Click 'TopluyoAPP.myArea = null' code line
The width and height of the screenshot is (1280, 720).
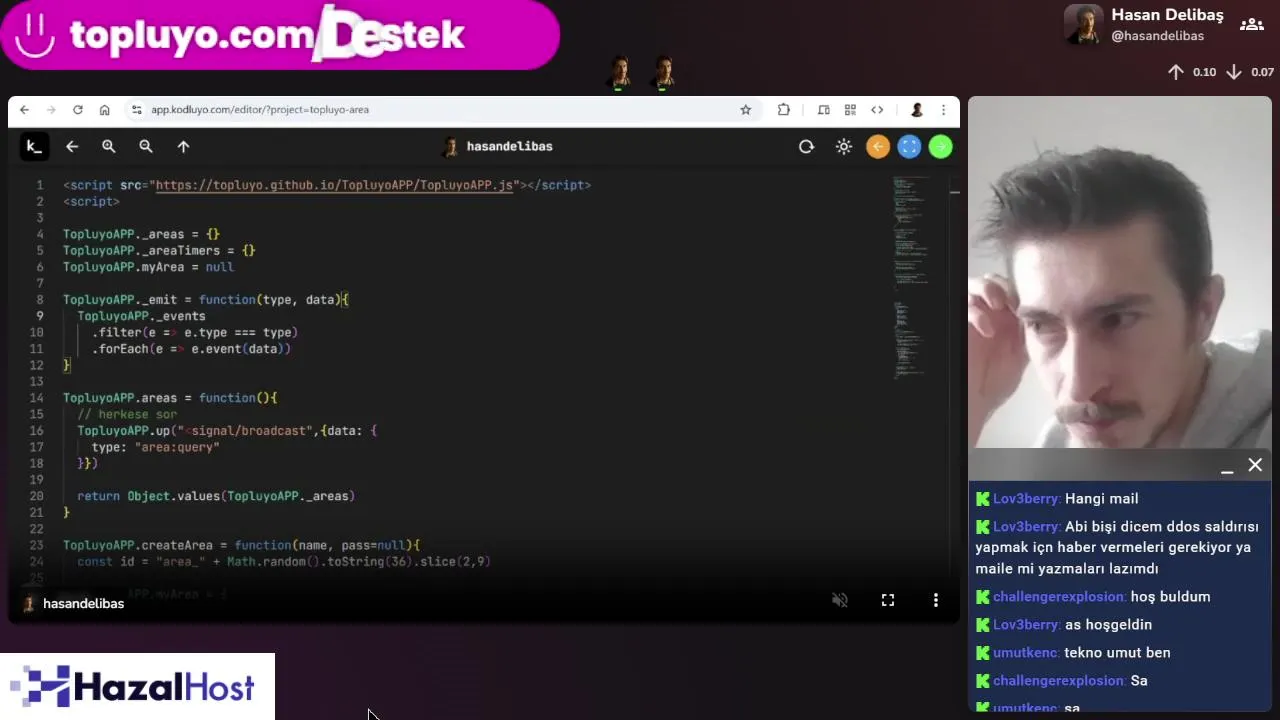pos(148,267)
